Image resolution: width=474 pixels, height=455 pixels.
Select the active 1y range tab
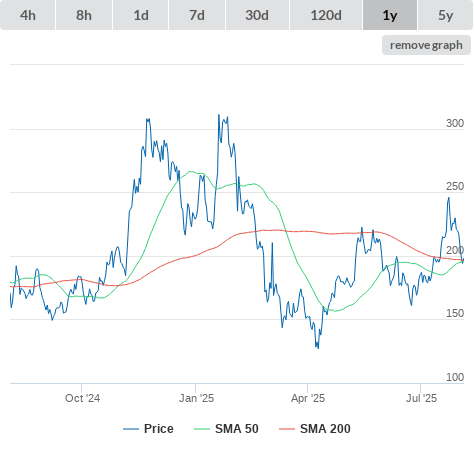click(390, 15)
